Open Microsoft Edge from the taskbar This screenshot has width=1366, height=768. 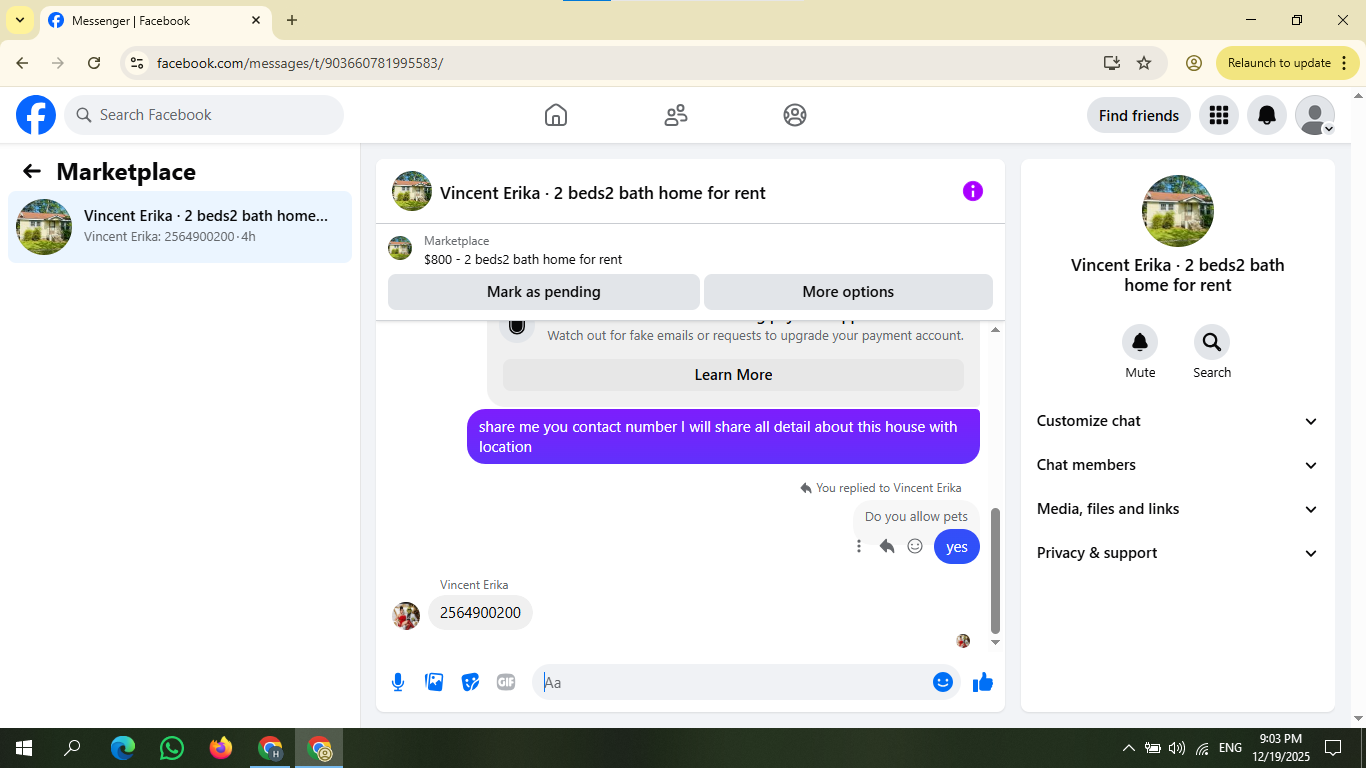tap(123, 748)
